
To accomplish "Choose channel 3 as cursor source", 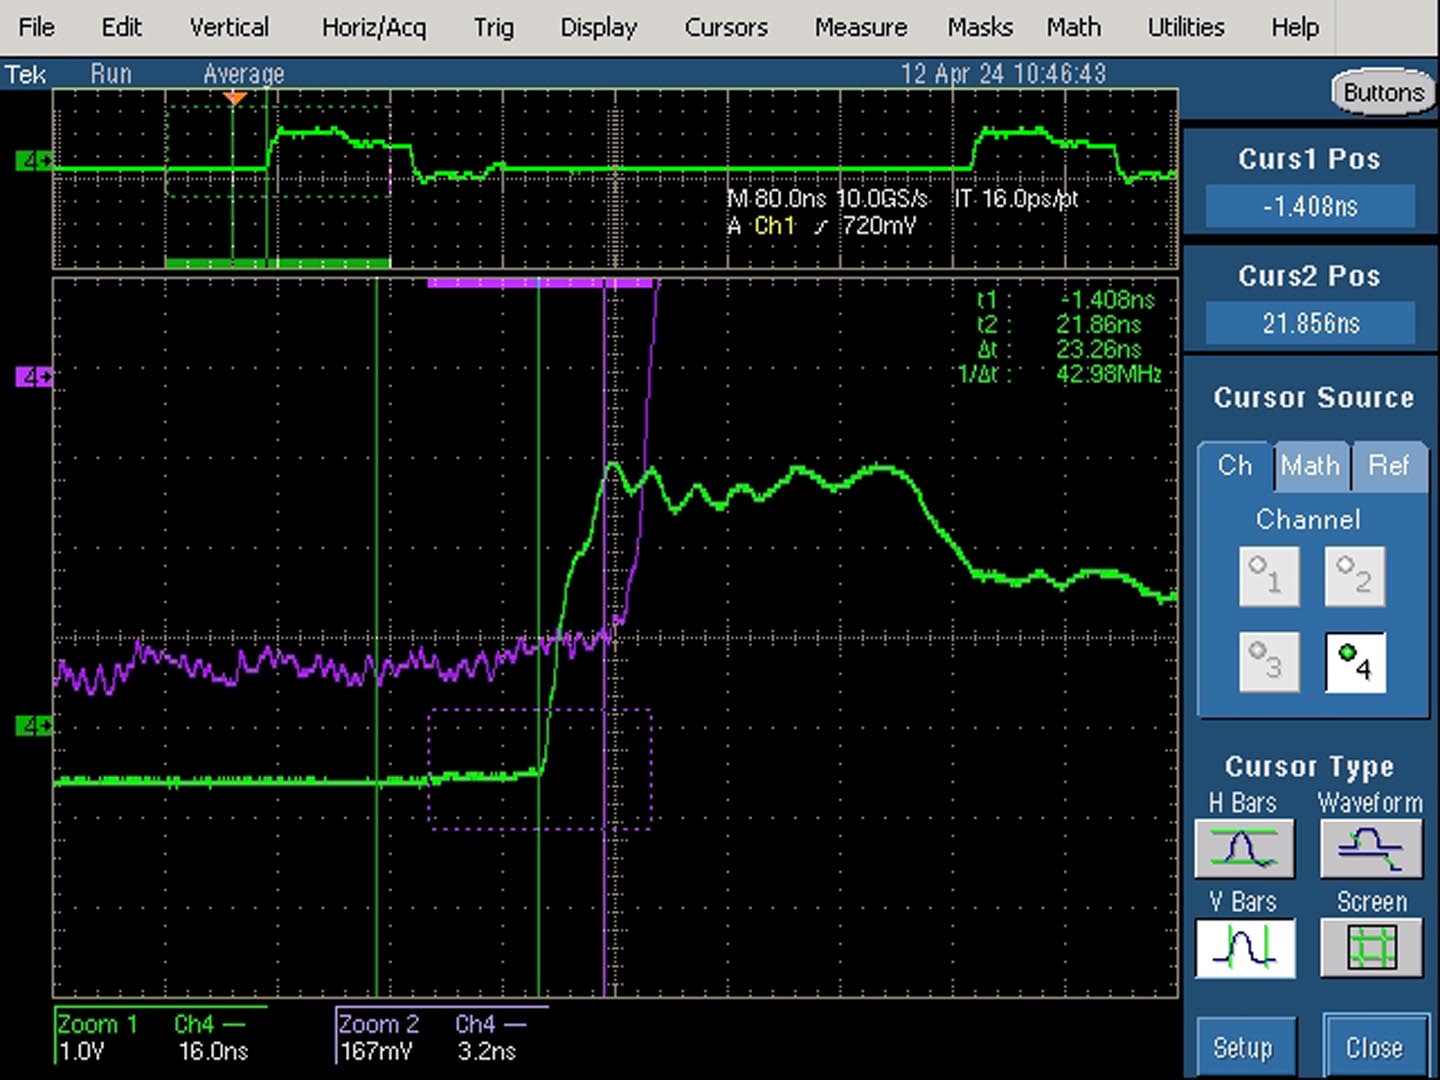I will 1269,662.
